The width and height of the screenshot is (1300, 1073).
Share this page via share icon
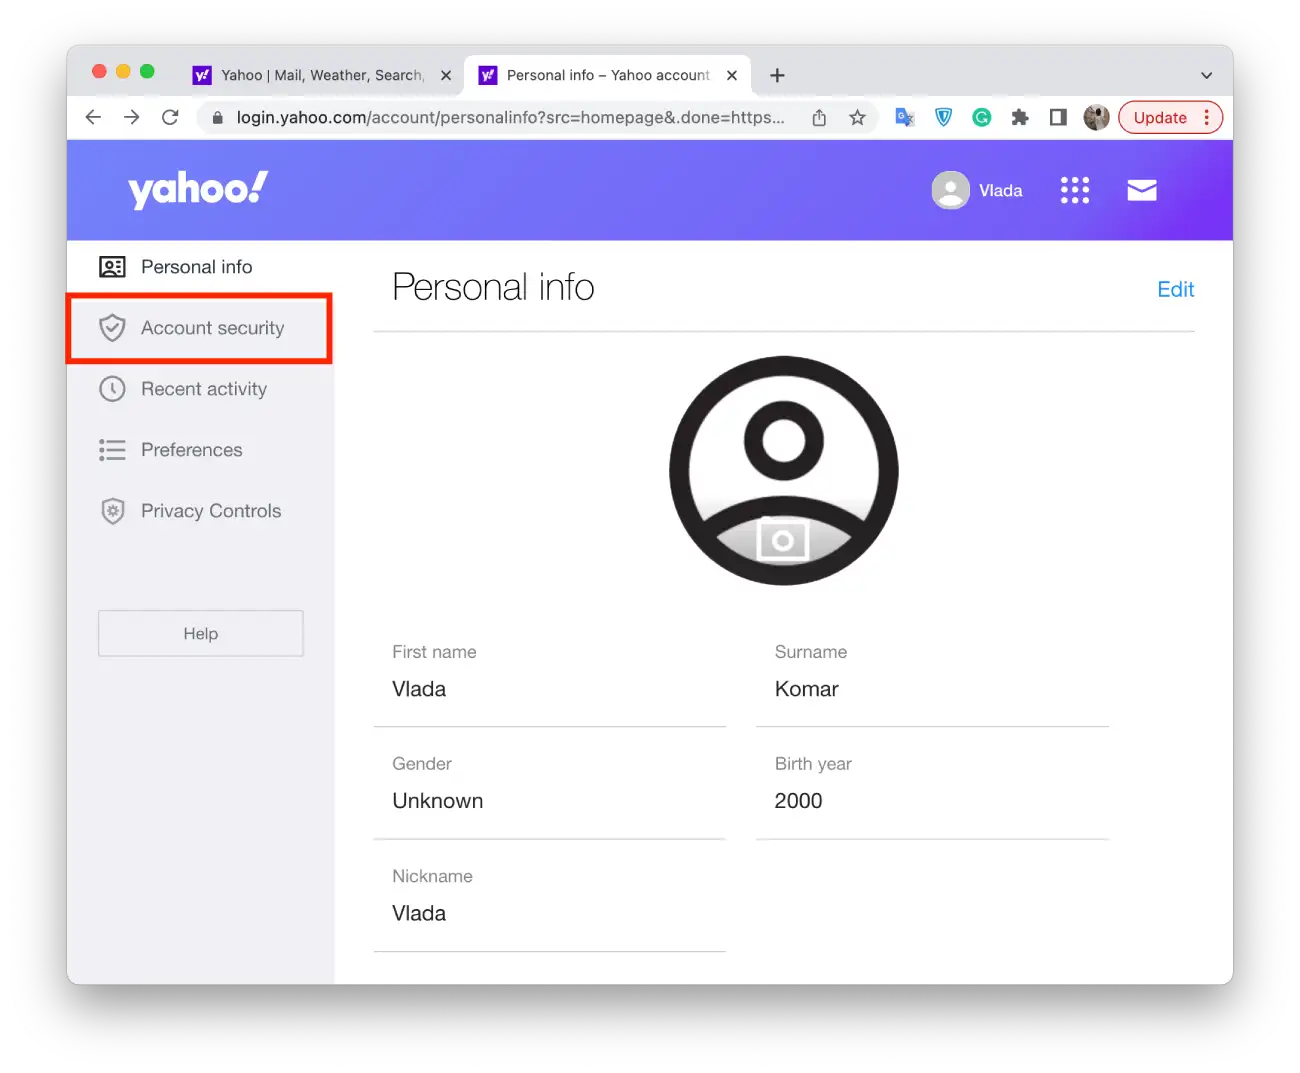(819, 117)
